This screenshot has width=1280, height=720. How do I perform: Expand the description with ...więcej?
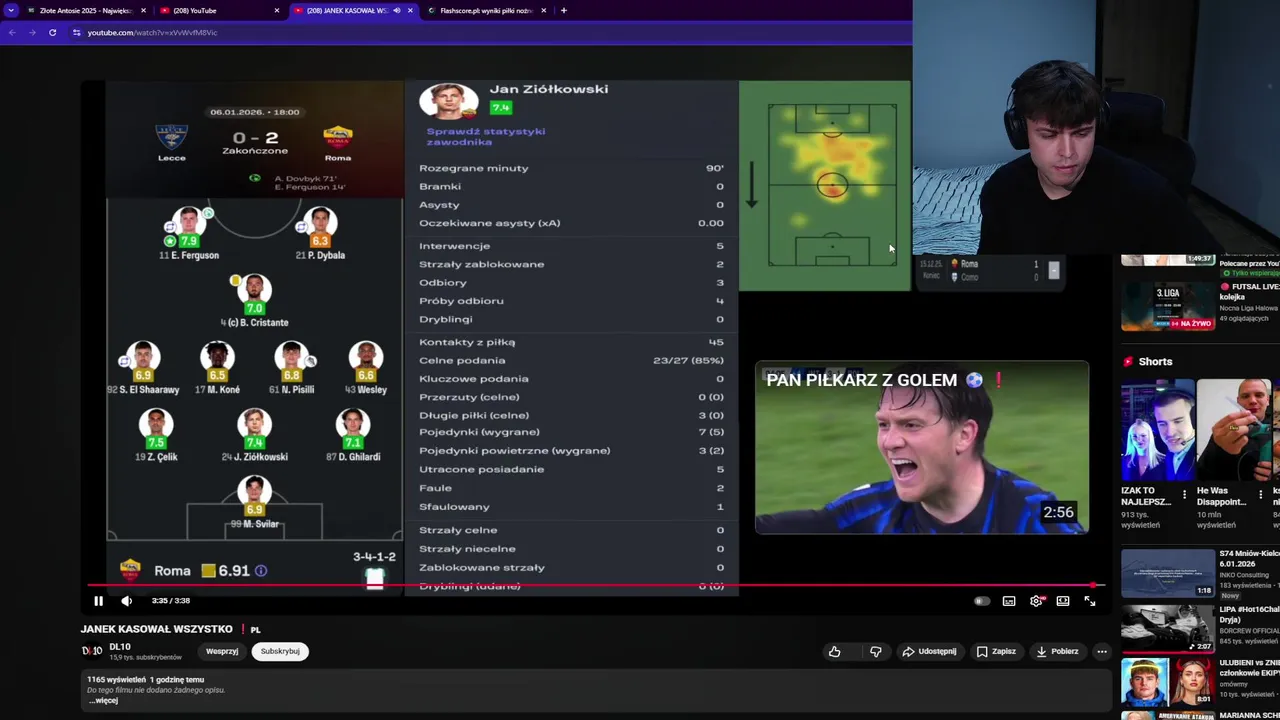(x=103, y=700)
